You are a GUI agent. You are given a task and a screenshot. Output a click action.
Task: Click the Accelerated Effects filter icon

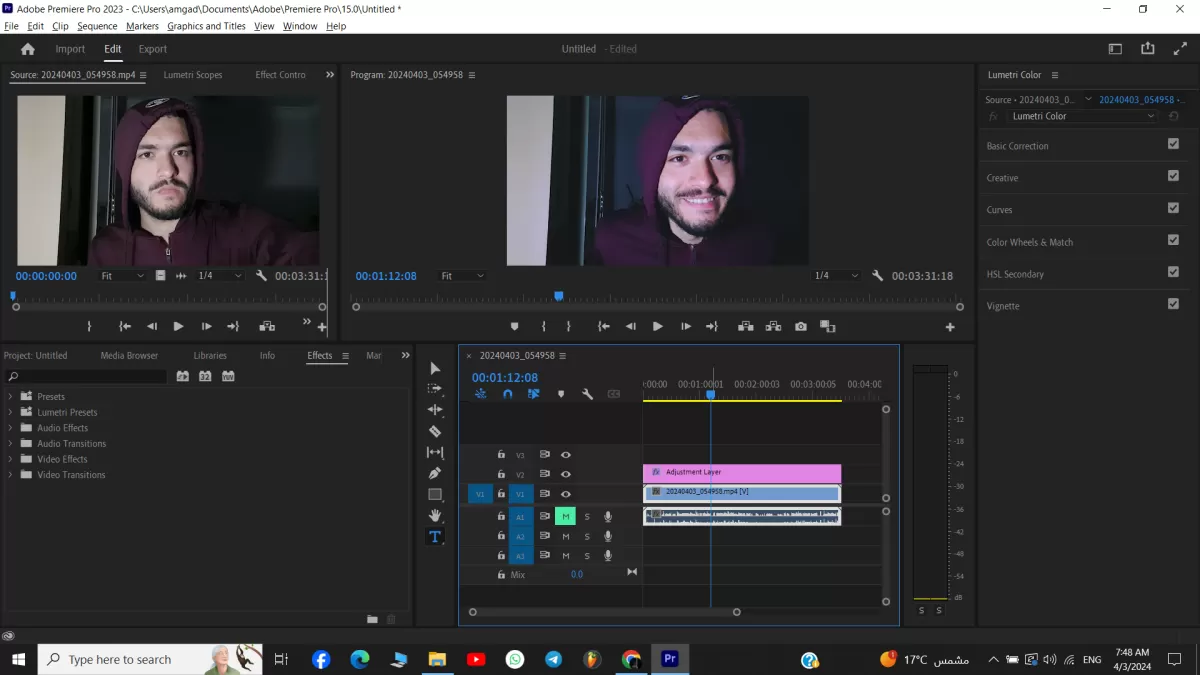182,376
